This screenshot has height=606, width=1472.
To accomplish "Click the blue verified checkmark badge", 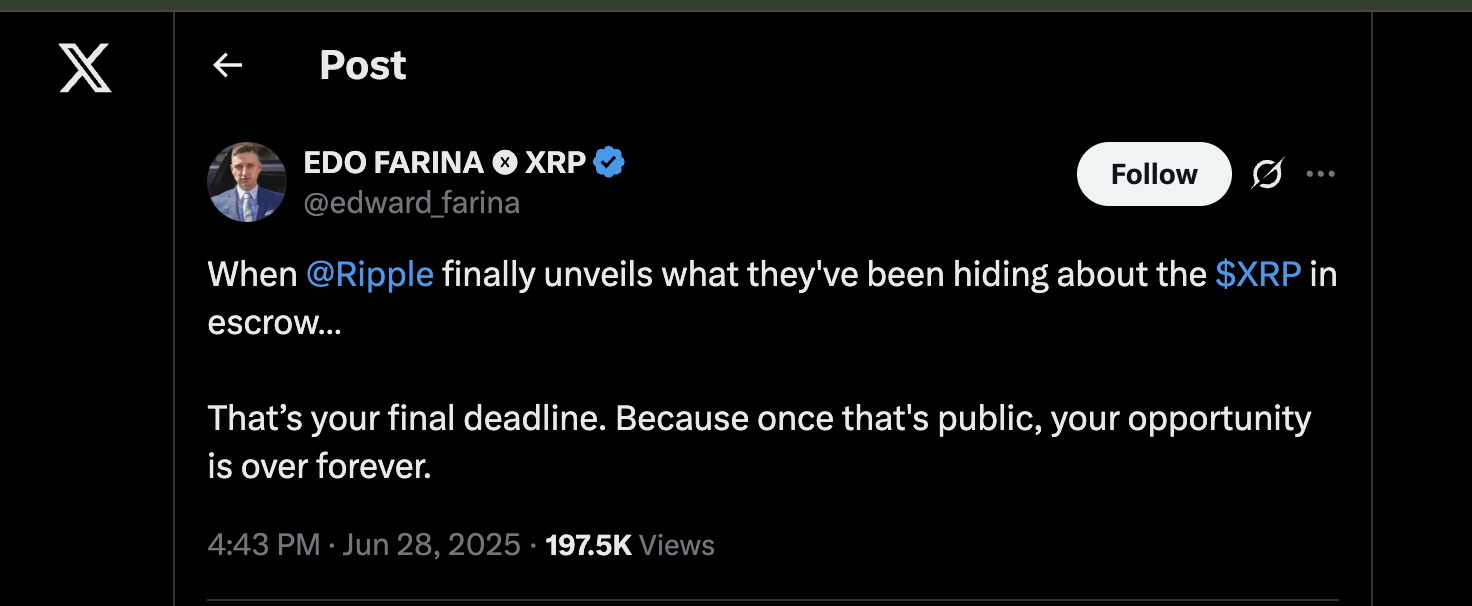I will click(x=609, y=161).
